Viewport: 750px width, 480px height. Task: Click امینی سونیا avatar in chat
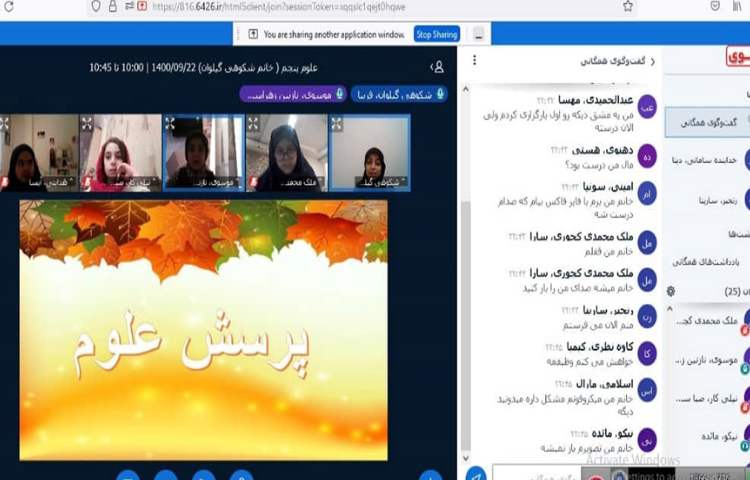point(647,194)
